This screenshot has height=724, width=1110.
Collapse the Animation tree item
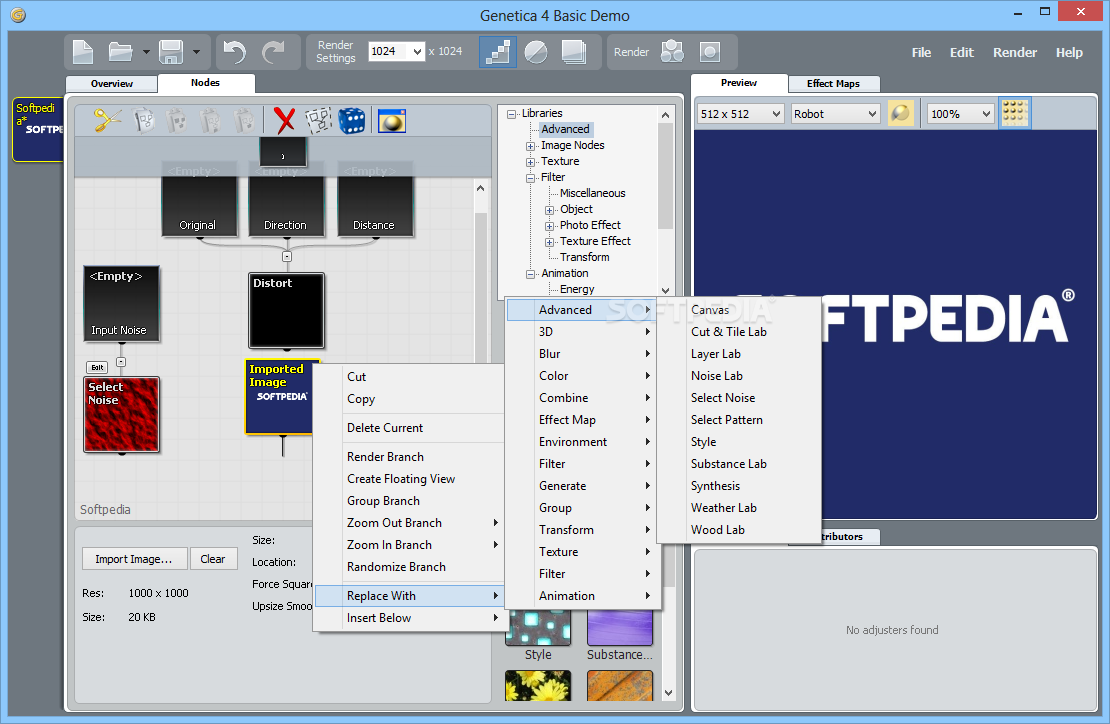click(x=530, y=275)
